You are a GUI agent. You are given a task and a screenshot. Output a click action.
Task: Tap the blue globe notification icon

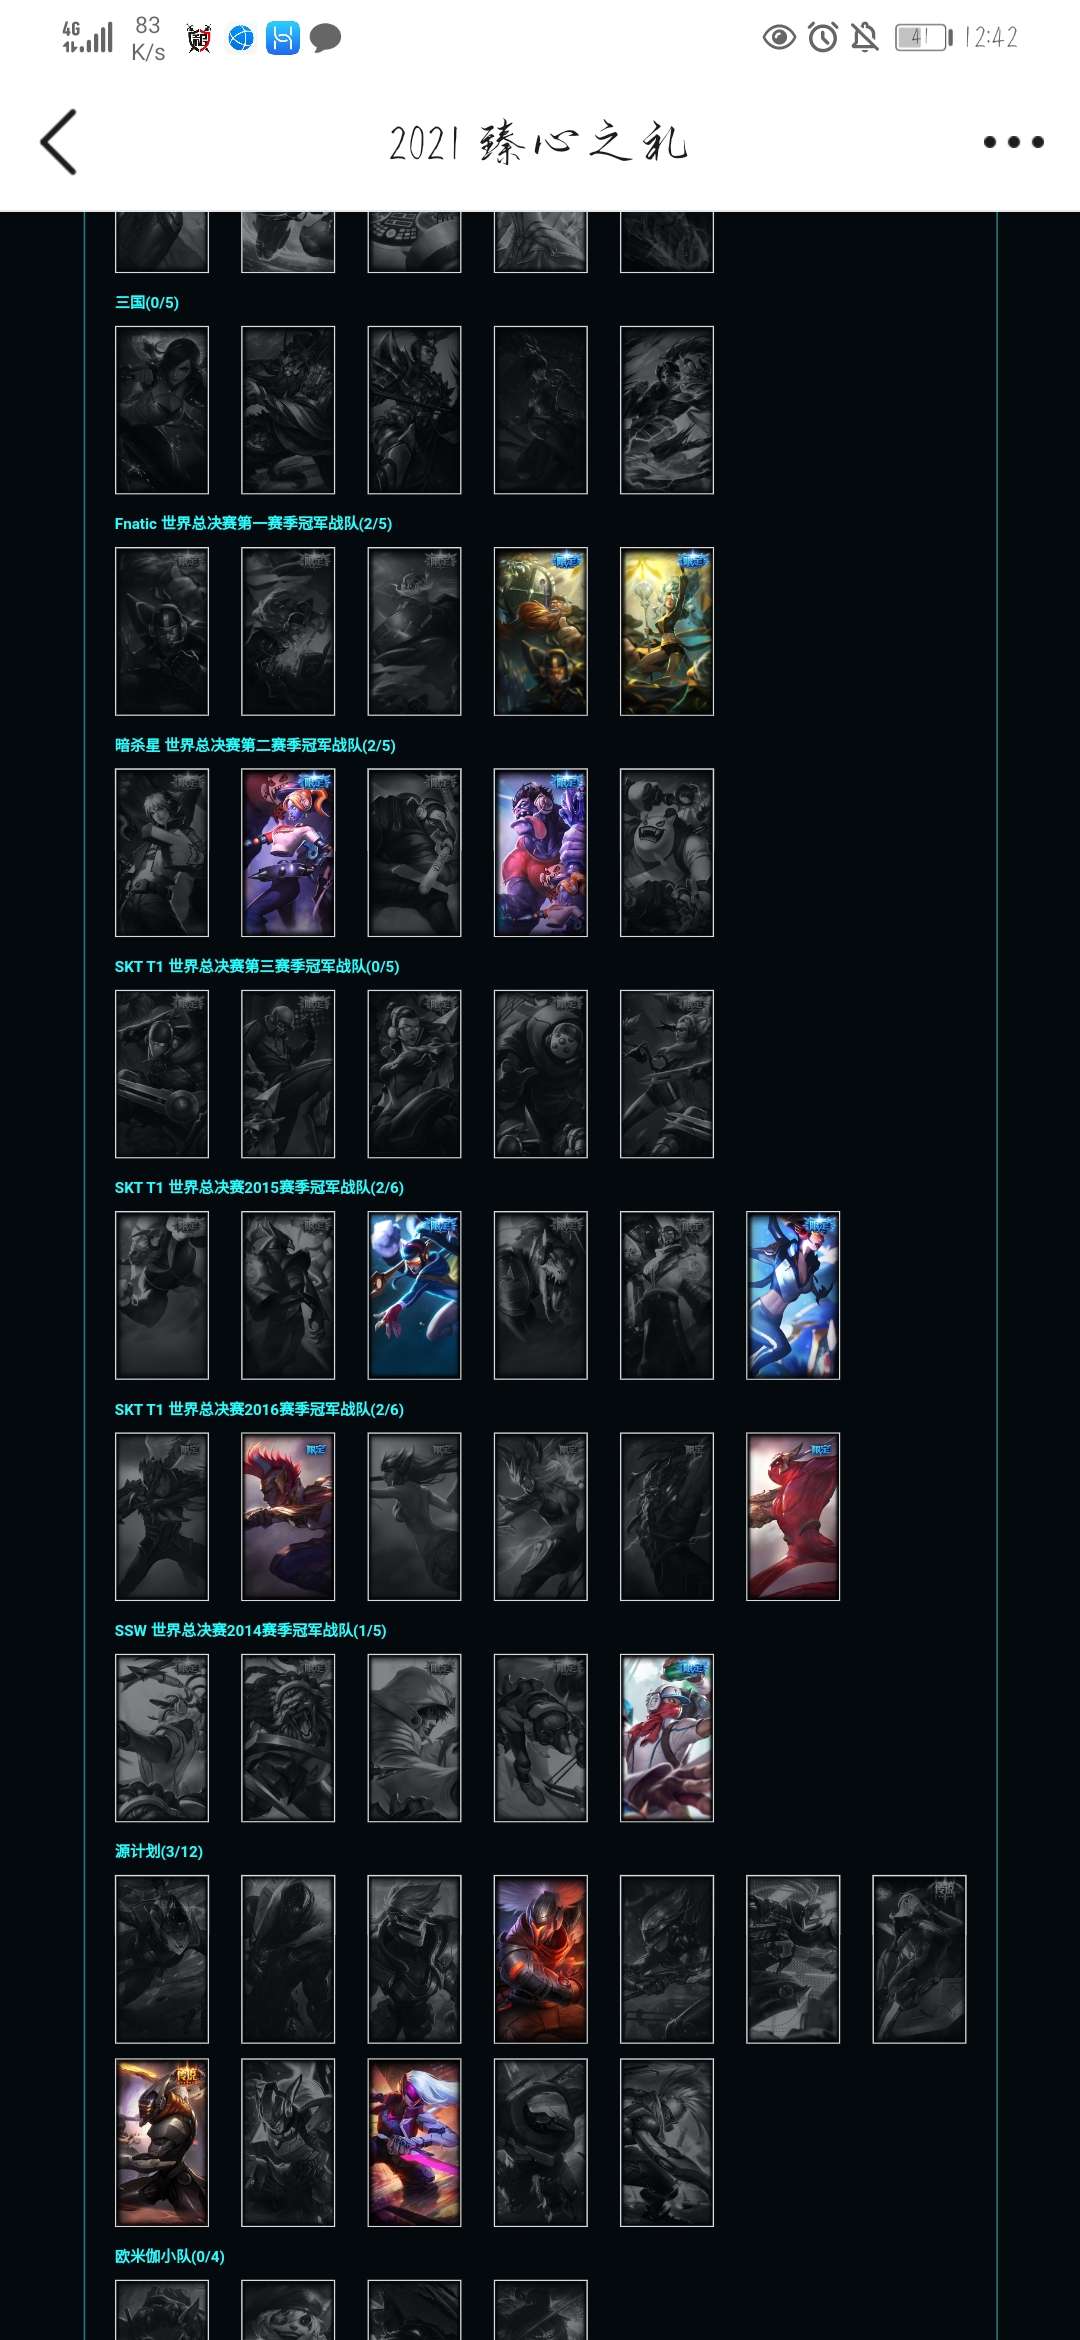point(241,38)
